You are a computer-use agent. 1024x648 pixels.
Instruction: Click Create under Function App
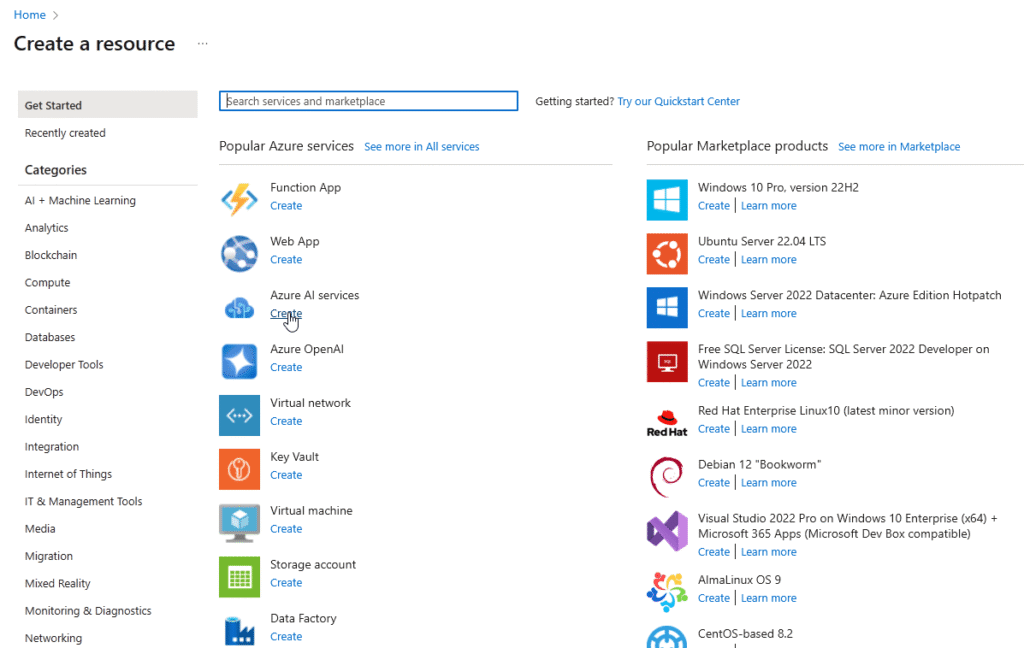point(286,206)
